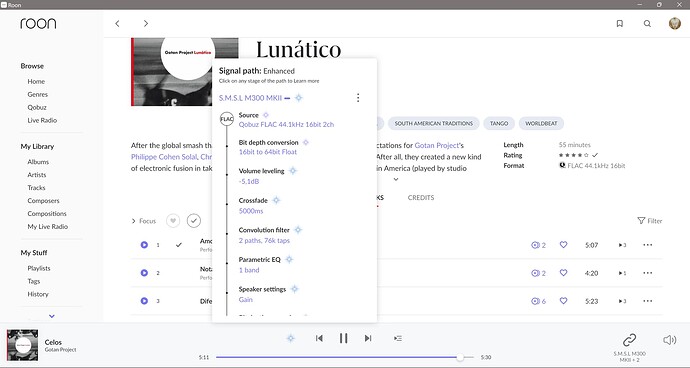Open Playlists under My Stuff
The height and width of the screenshot is (368, 690).
tap(39, 268)
